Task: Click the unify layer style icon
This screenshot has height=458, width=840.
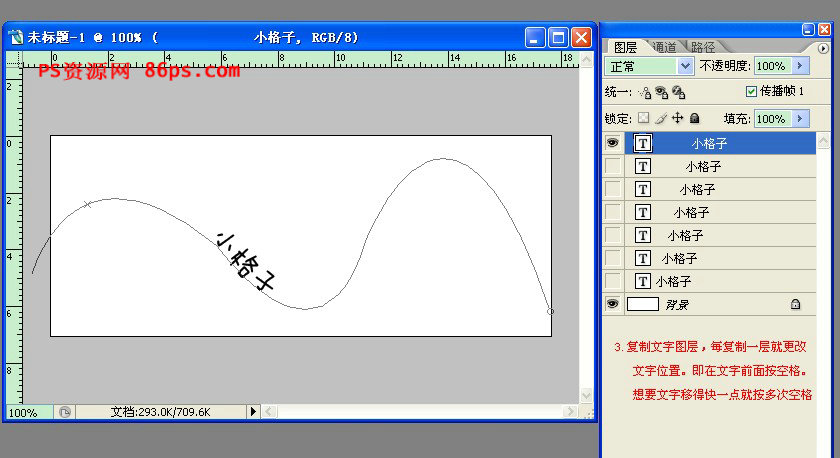Action: coord(679,92)
